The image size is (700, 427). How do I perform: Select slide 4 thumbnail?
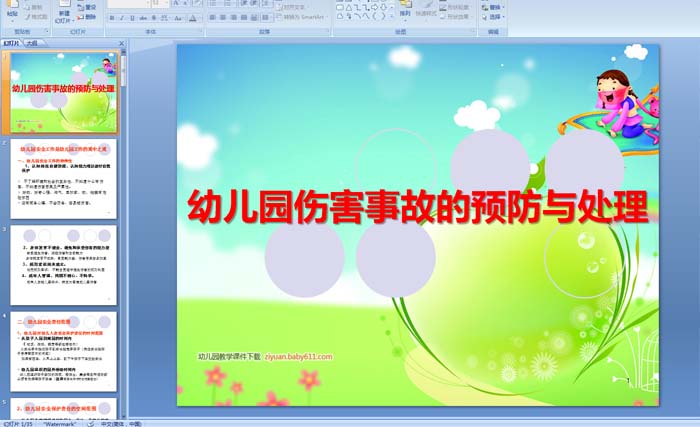click(x=64, y=352)
